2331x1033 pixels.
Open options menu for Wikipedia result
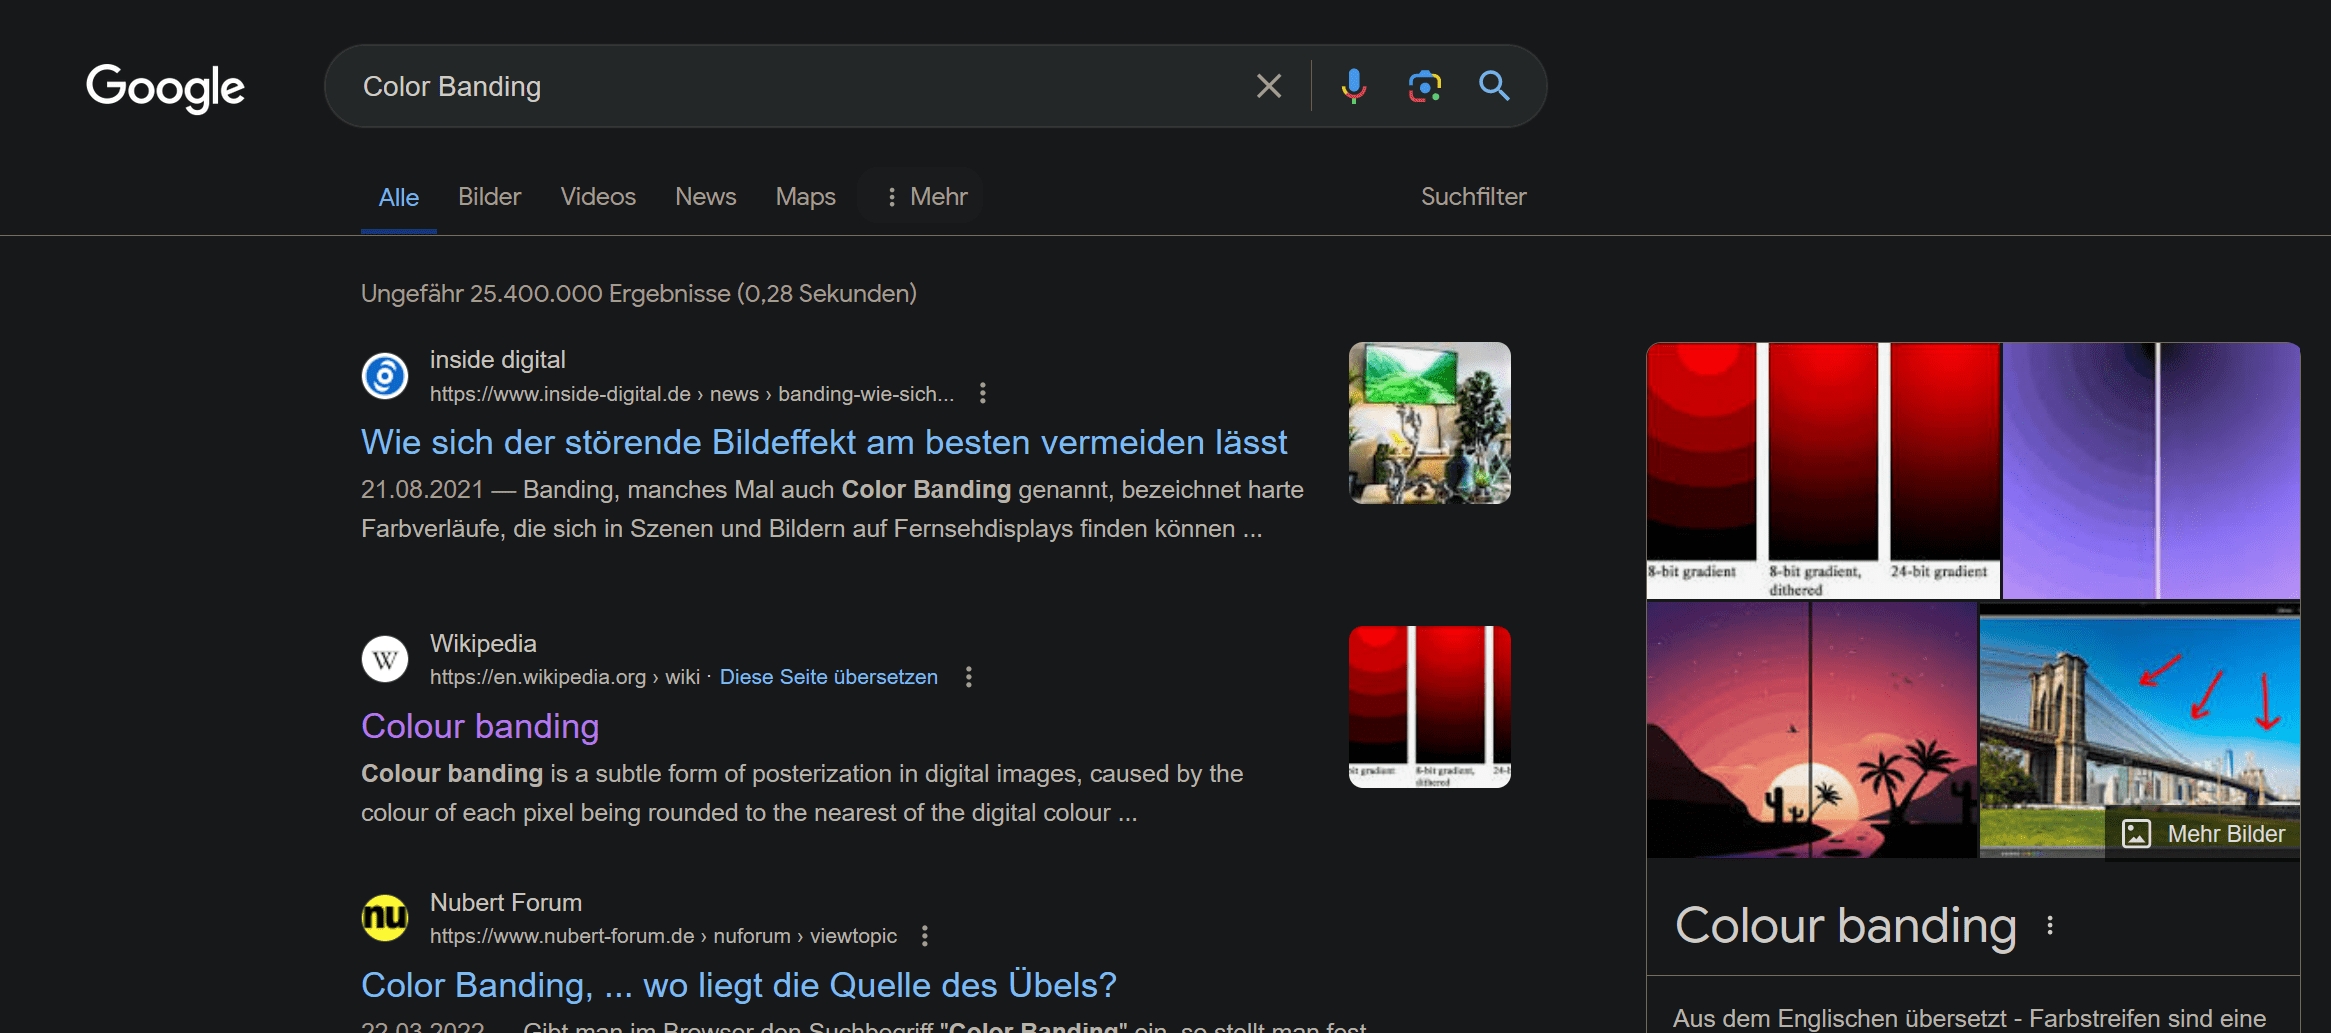point(968,677)
